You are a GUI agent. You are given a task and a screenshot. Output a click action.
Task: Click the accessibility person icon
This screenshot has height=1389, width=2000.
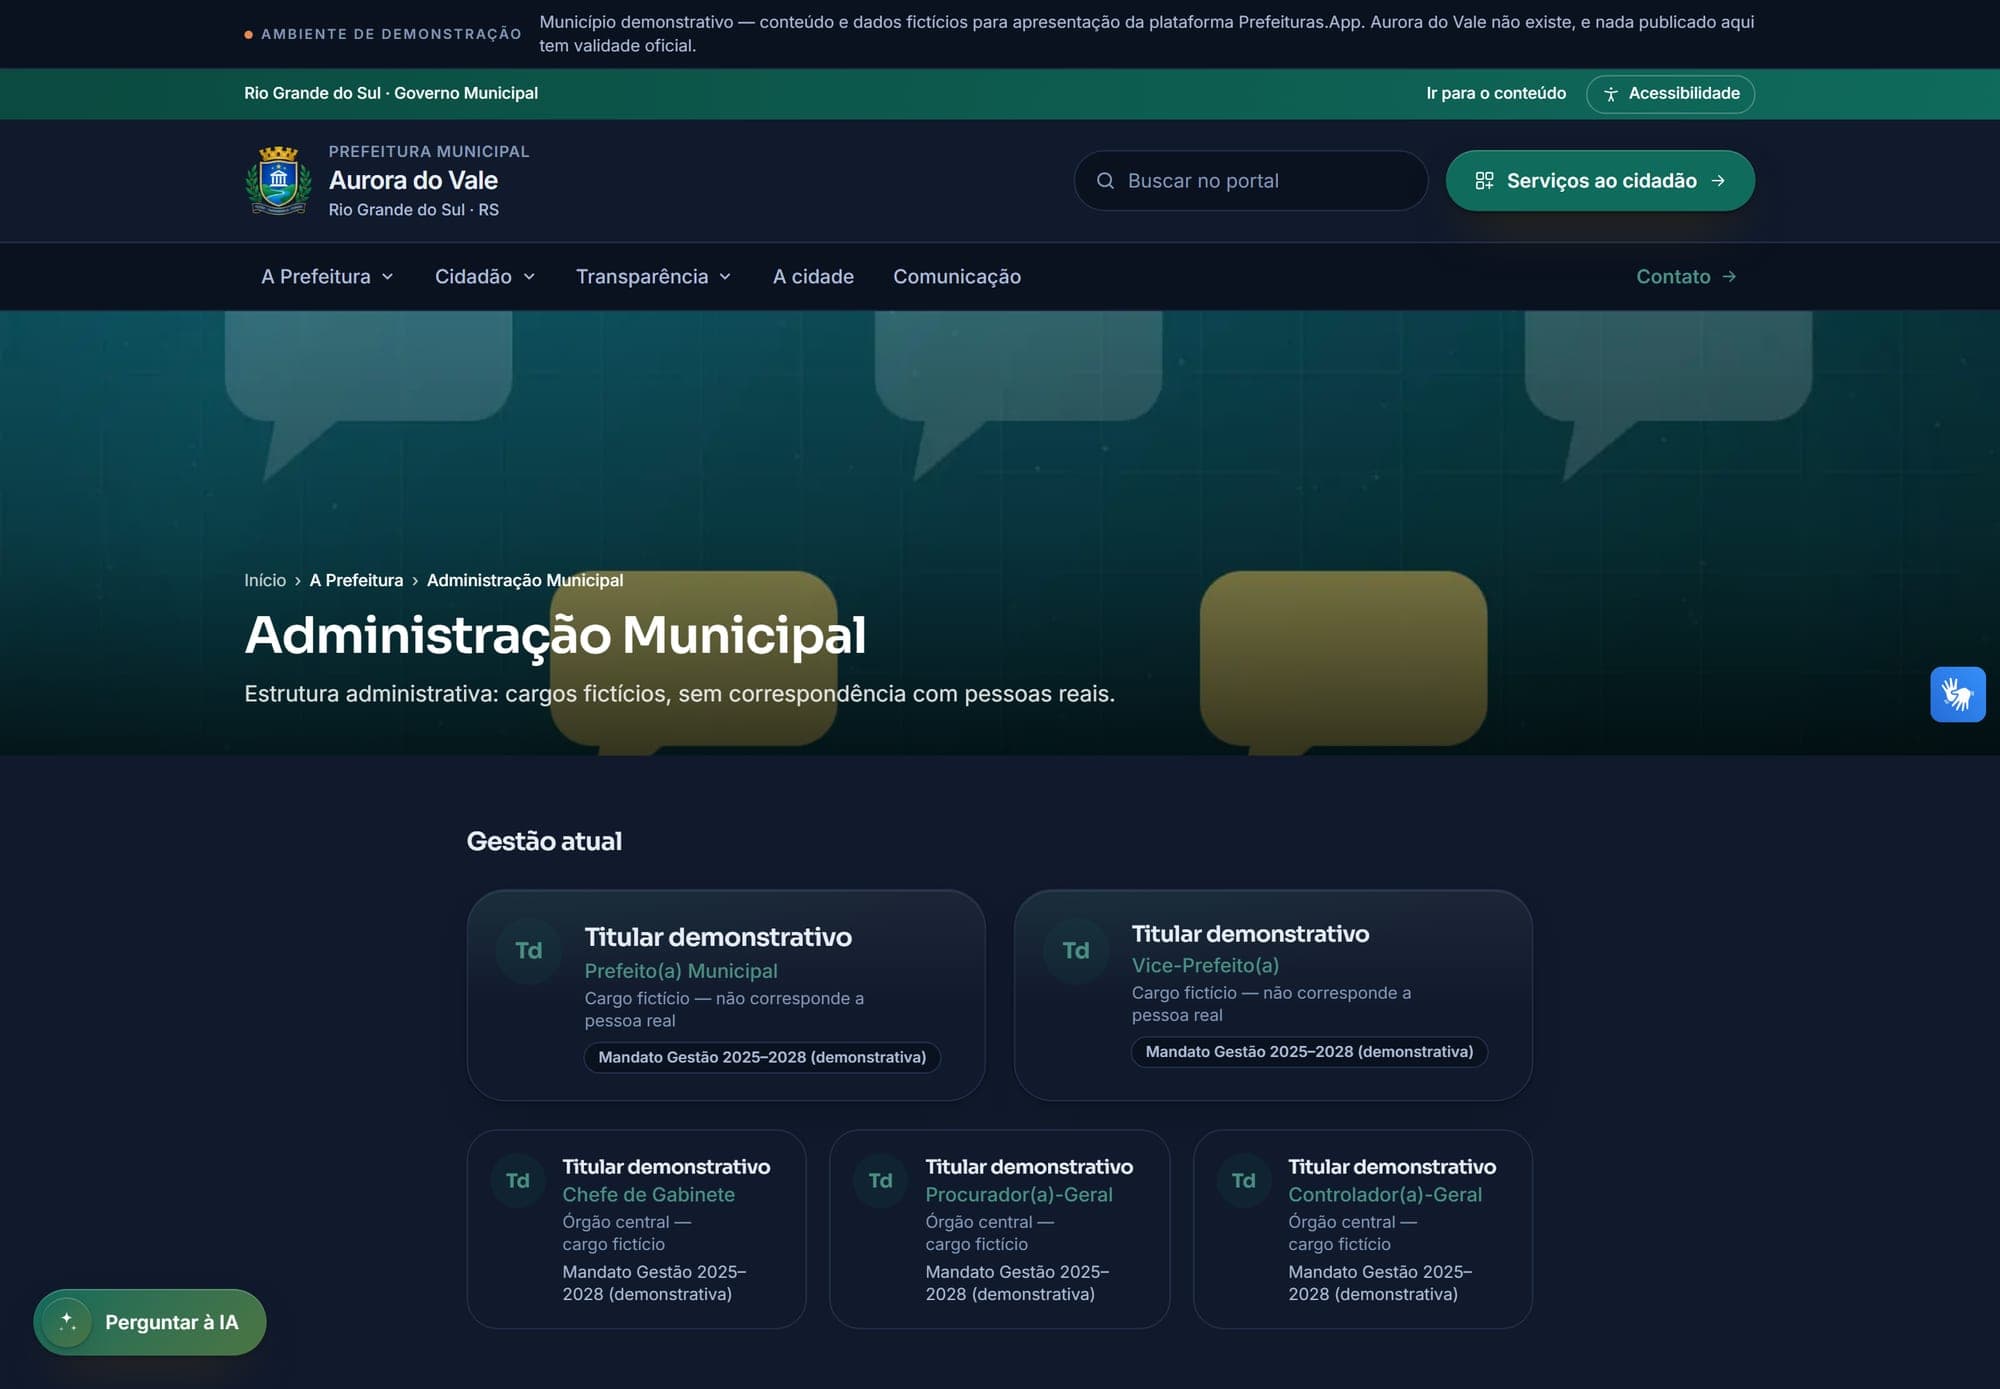(x=1610, y=94)
